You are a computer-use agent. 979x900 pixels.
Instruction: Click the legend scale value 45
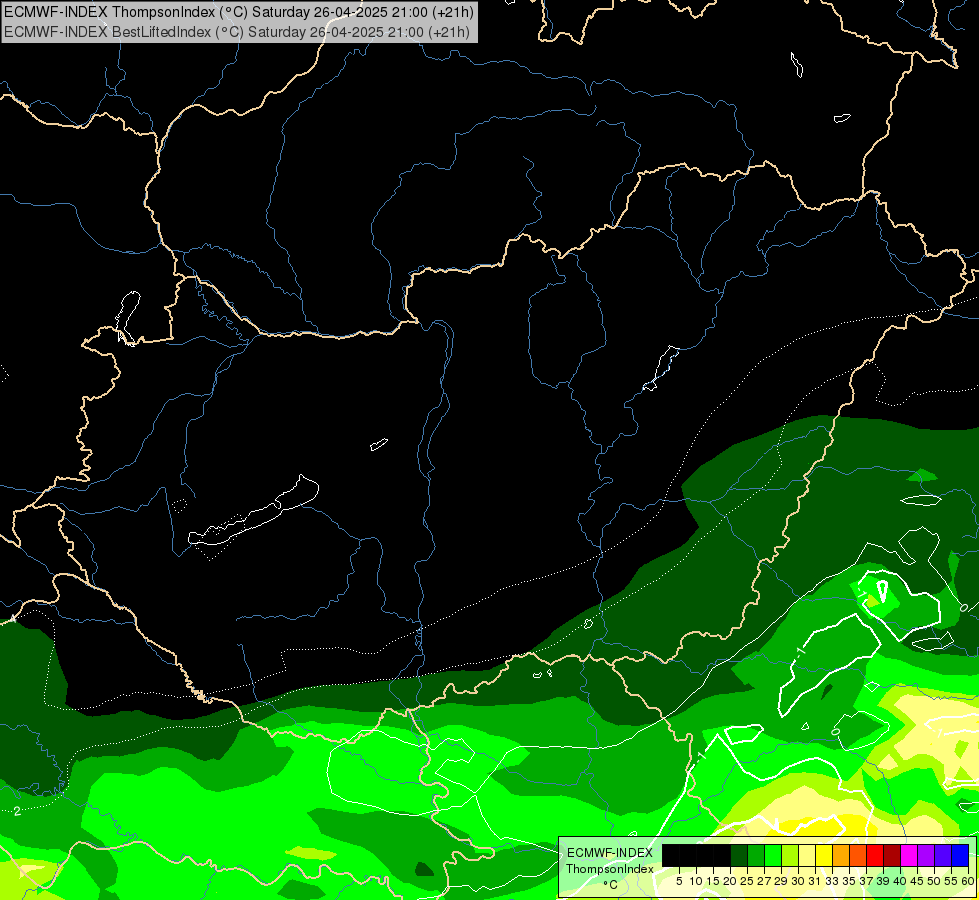pyautogui.click(x=918, y=881)
